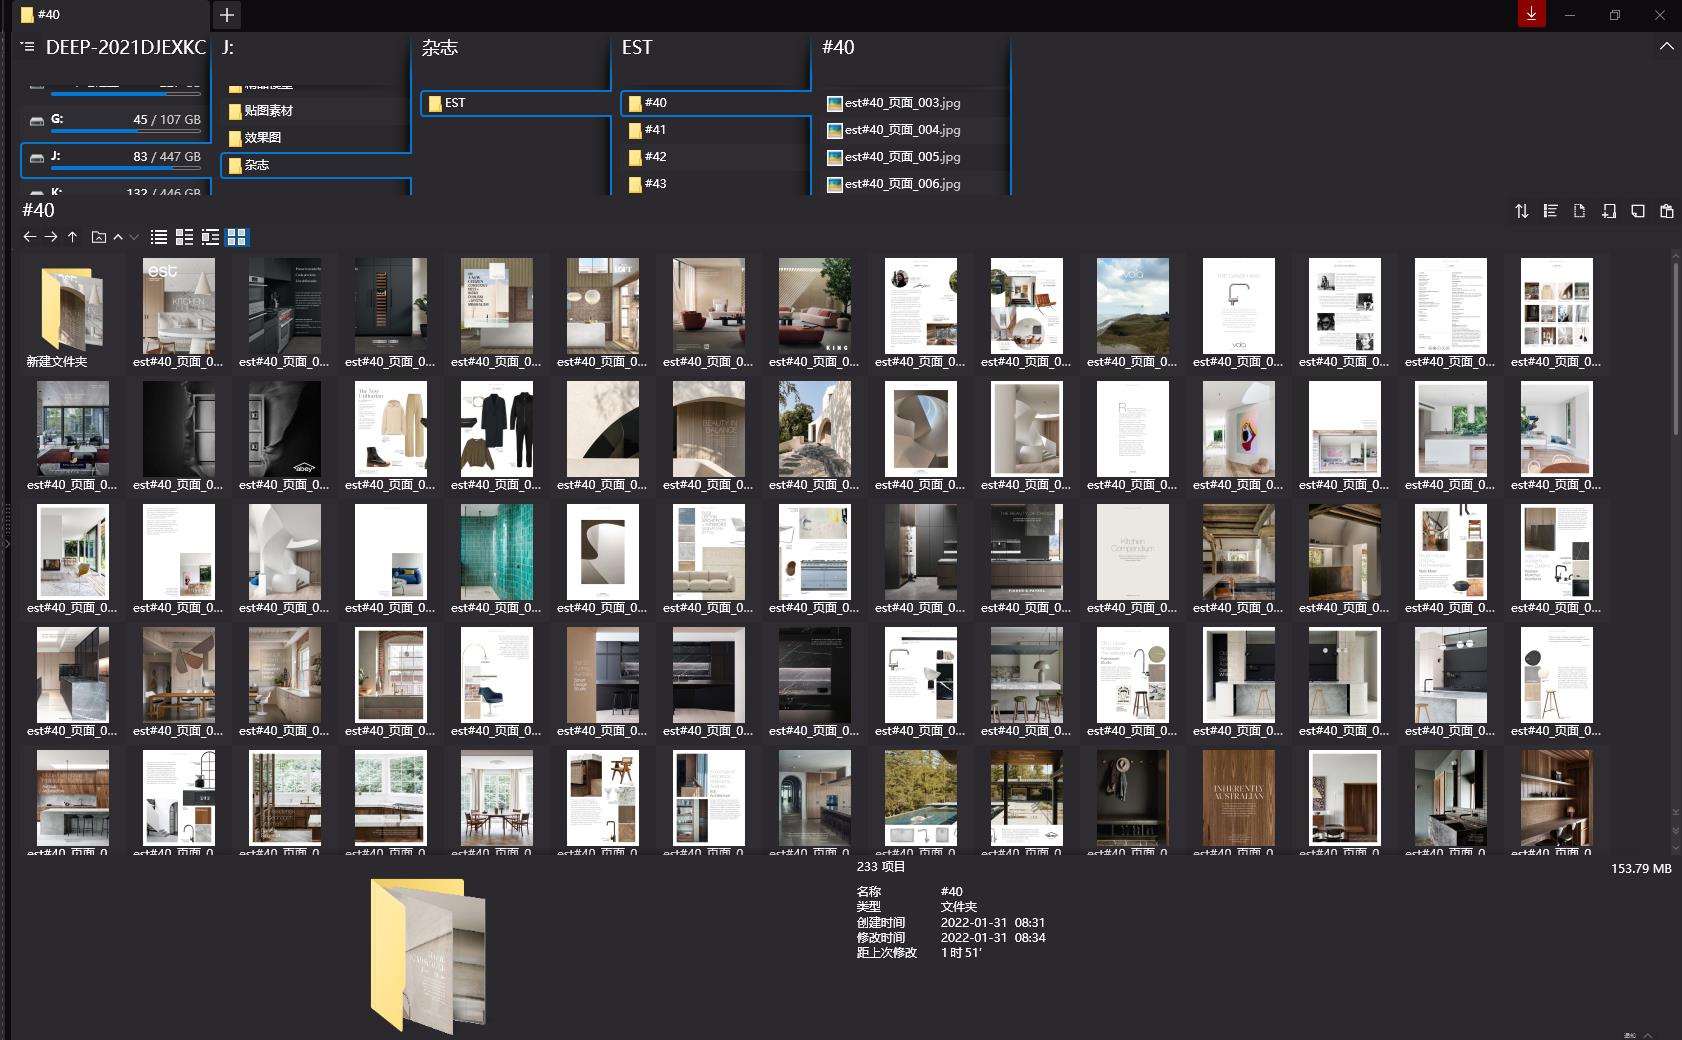Viewport: 1682px width, 1040px height.
Task: Select est#40_页面_004.jpg in file column
Action: (901, 130)
